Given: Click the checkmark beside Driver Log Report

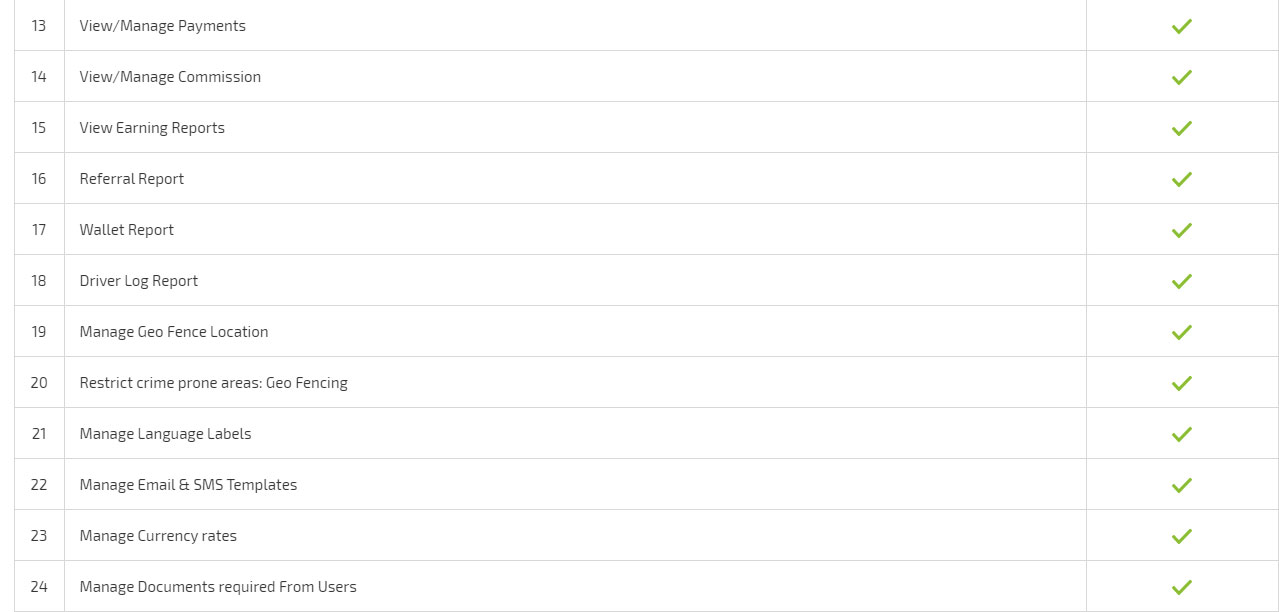Looking at the screenshot, I should point(1182,281).
